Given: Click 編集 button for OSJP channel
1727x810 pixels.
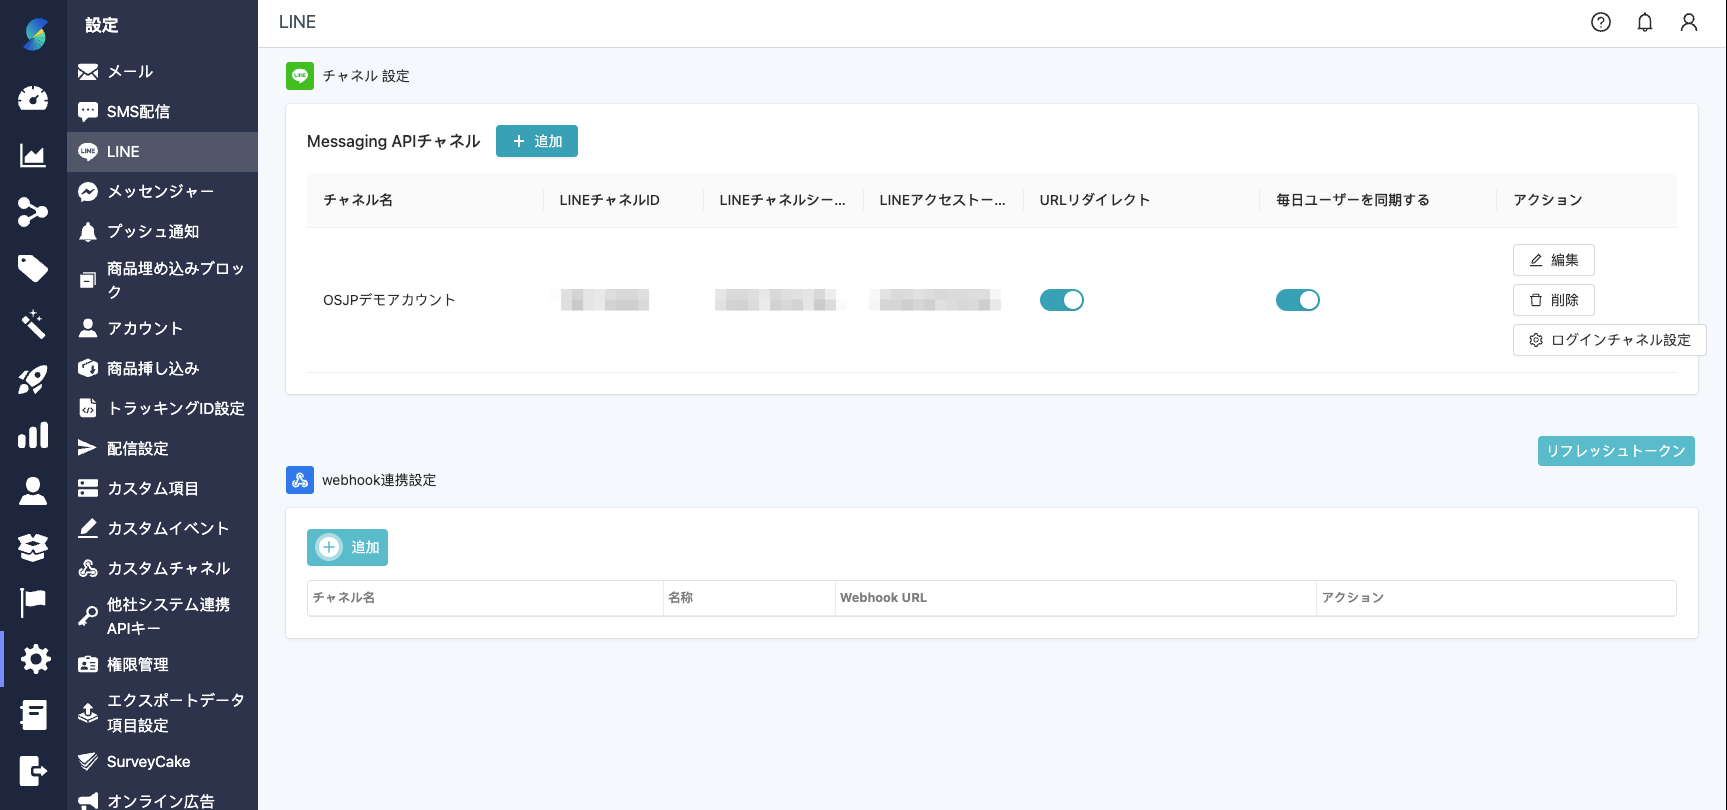Looking at the screenshot, I should tap(1553, 260).
